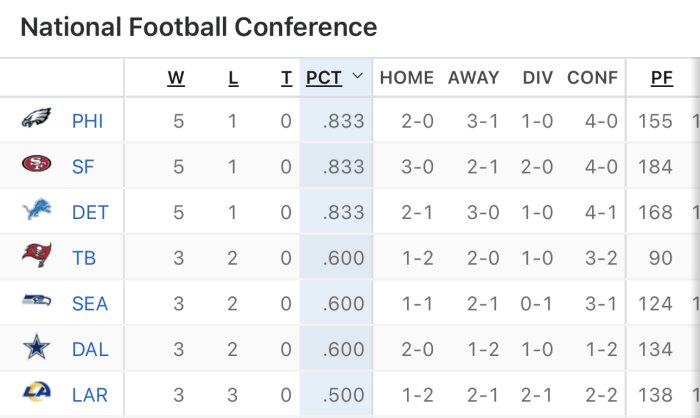Screen dimensions: 700x418
Task: Sort standings by W column header
Action: click(176, 77)
